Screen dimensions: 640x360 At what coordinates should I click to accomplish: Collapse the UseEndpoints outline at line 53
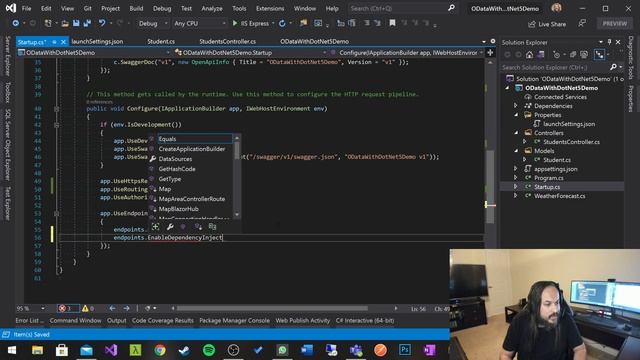tap(57, 213)
